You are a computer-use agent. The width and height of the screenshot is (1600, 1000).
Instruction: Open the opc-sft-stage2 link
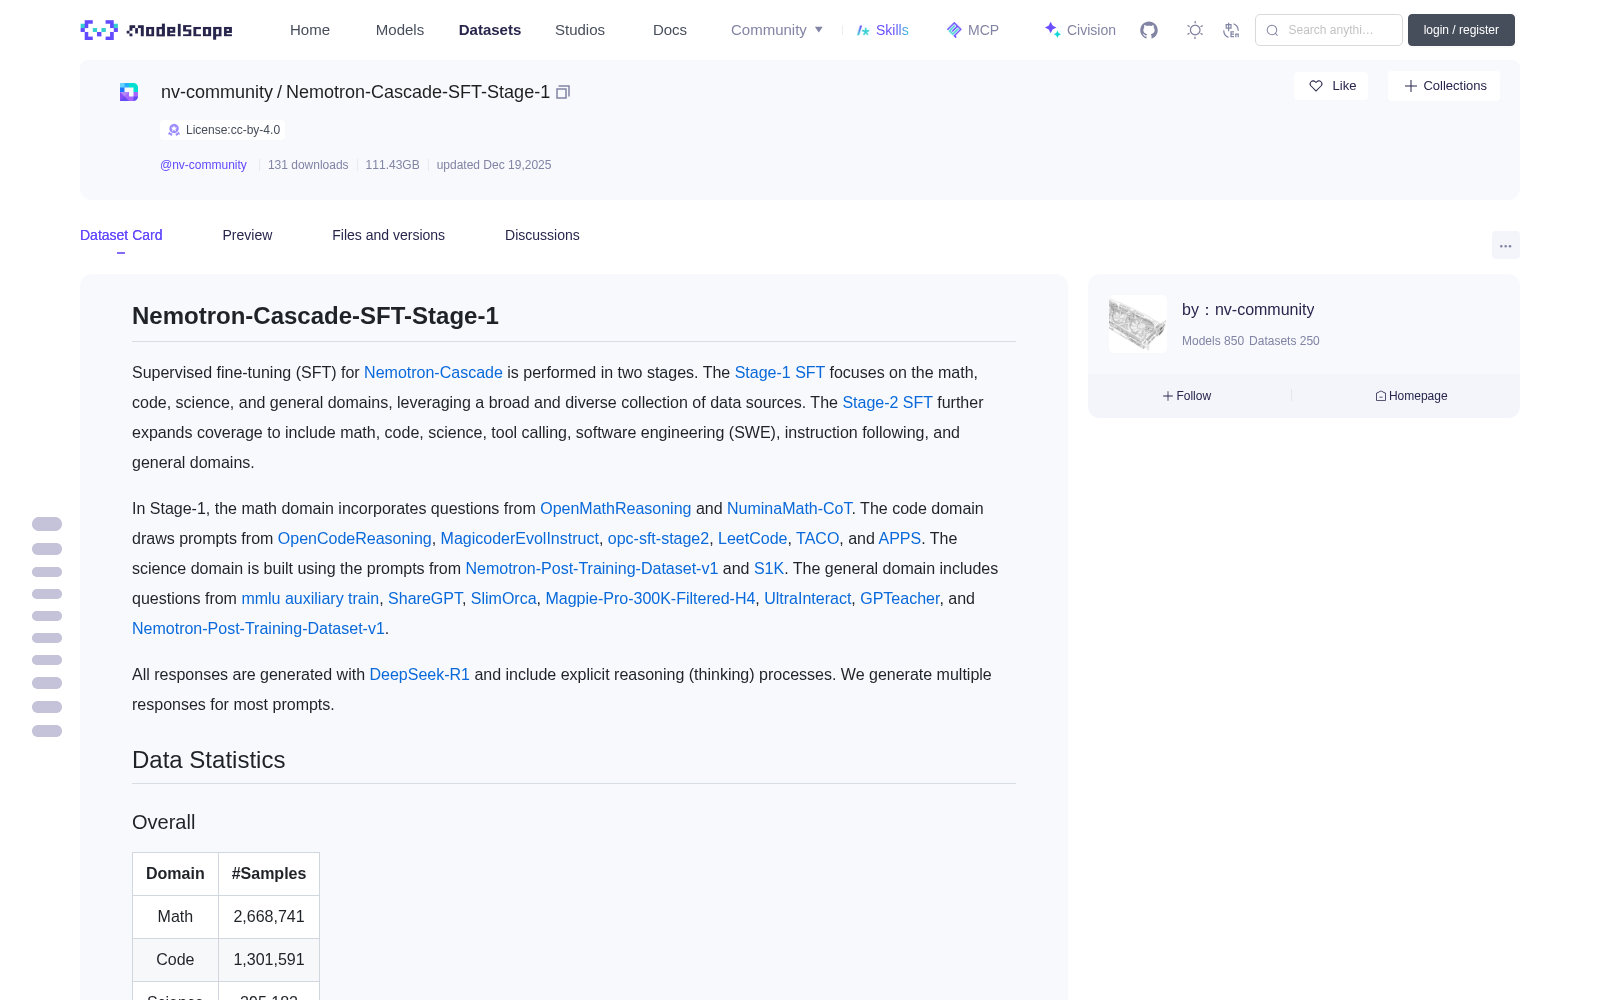coord(658,538)
